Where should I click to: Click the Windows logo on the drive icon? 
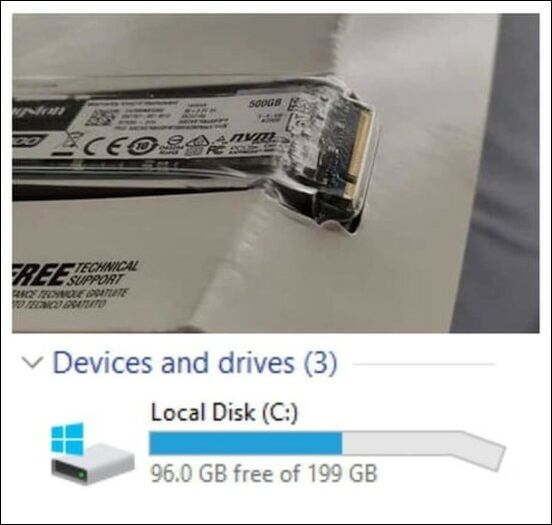pyautogui.click(x=67, y=438)
